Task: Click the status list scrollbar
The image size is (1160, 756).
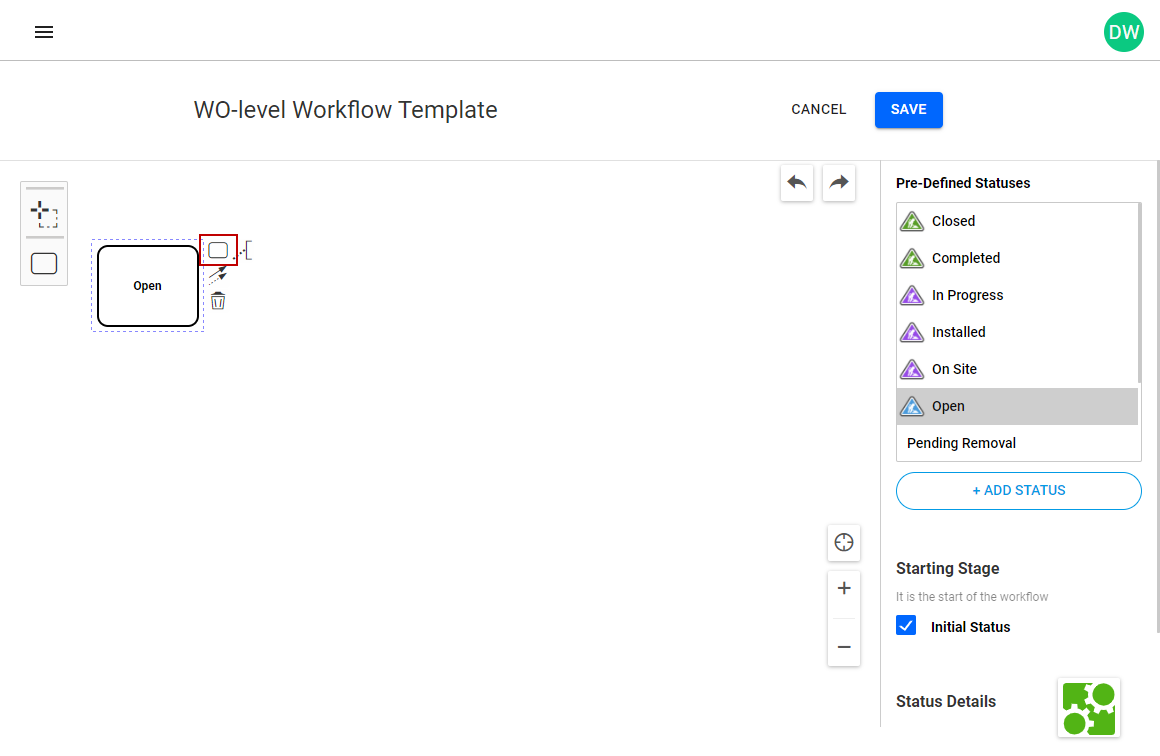Action: coord(1139,293)
